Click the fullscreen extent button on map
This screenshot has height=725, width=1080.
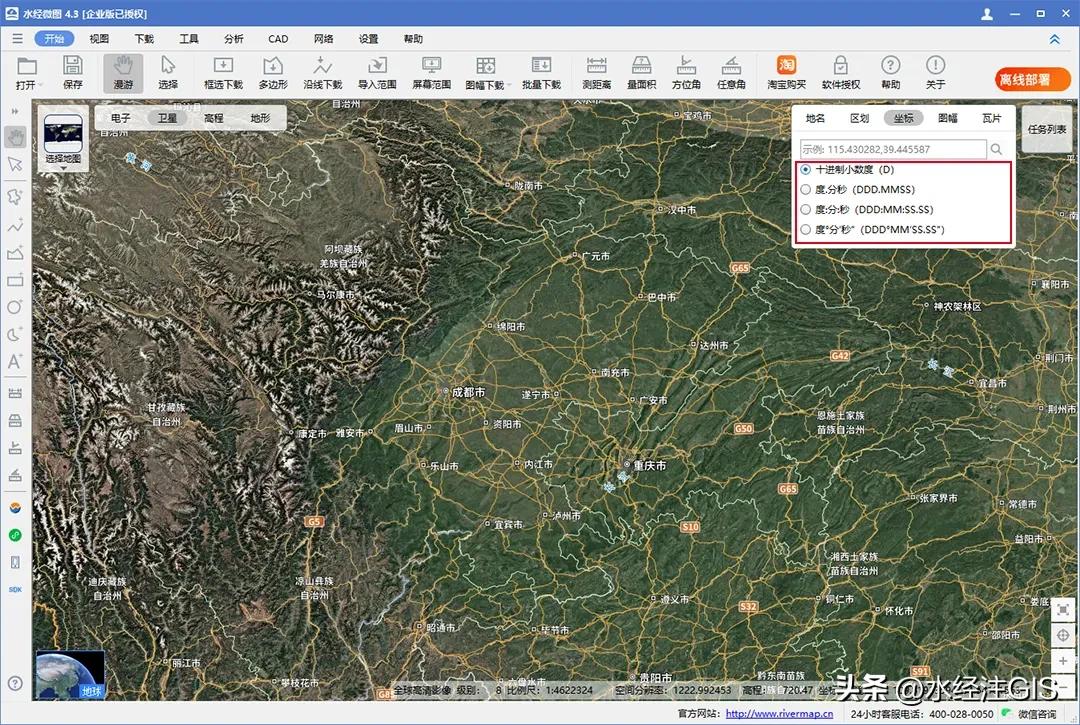click(1063, 610)
